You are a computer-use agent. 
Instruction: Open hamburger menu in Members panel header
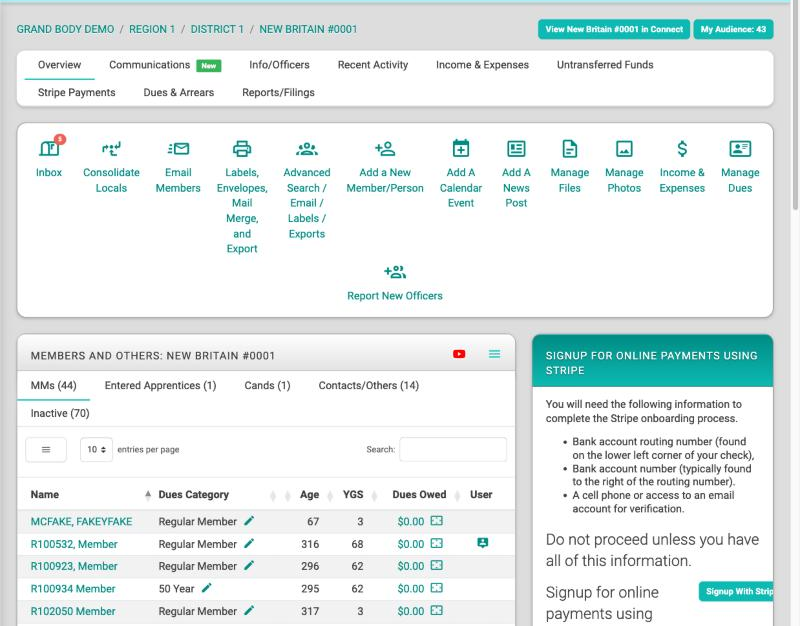tap(494, 354)
